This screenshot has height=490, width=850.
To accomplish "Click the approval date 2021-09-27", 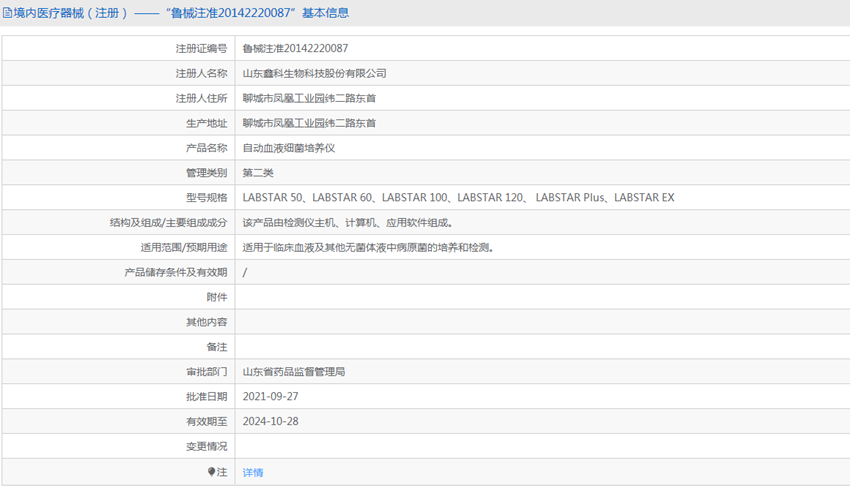I will point(270,397).
